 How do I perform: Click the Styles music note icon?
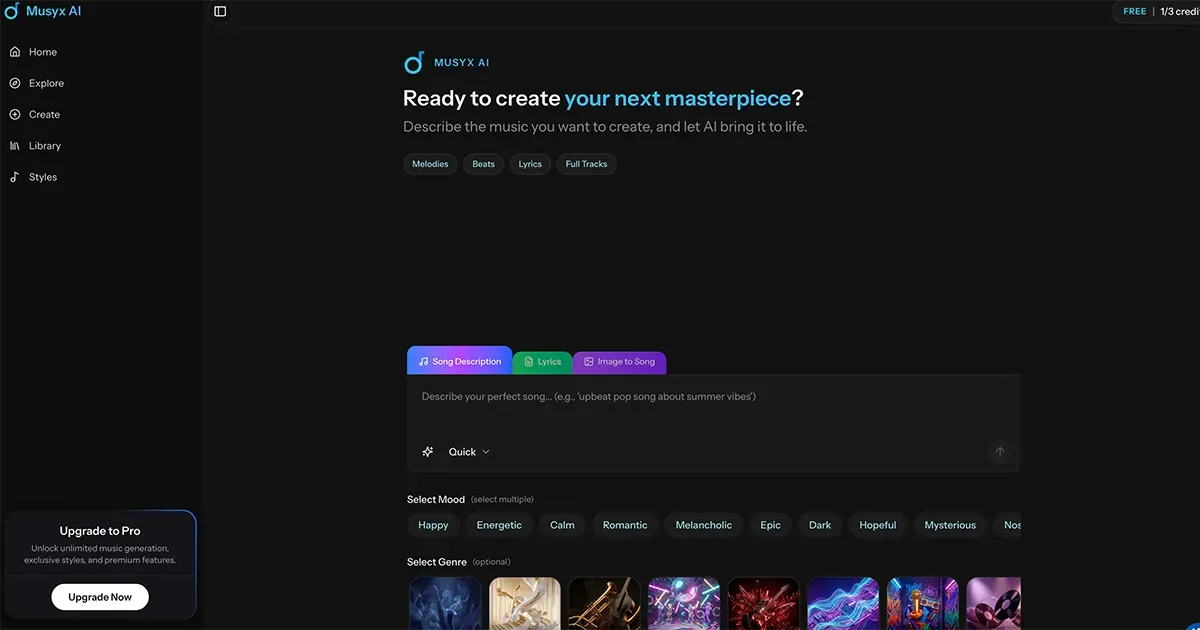(x=15, y=177)
